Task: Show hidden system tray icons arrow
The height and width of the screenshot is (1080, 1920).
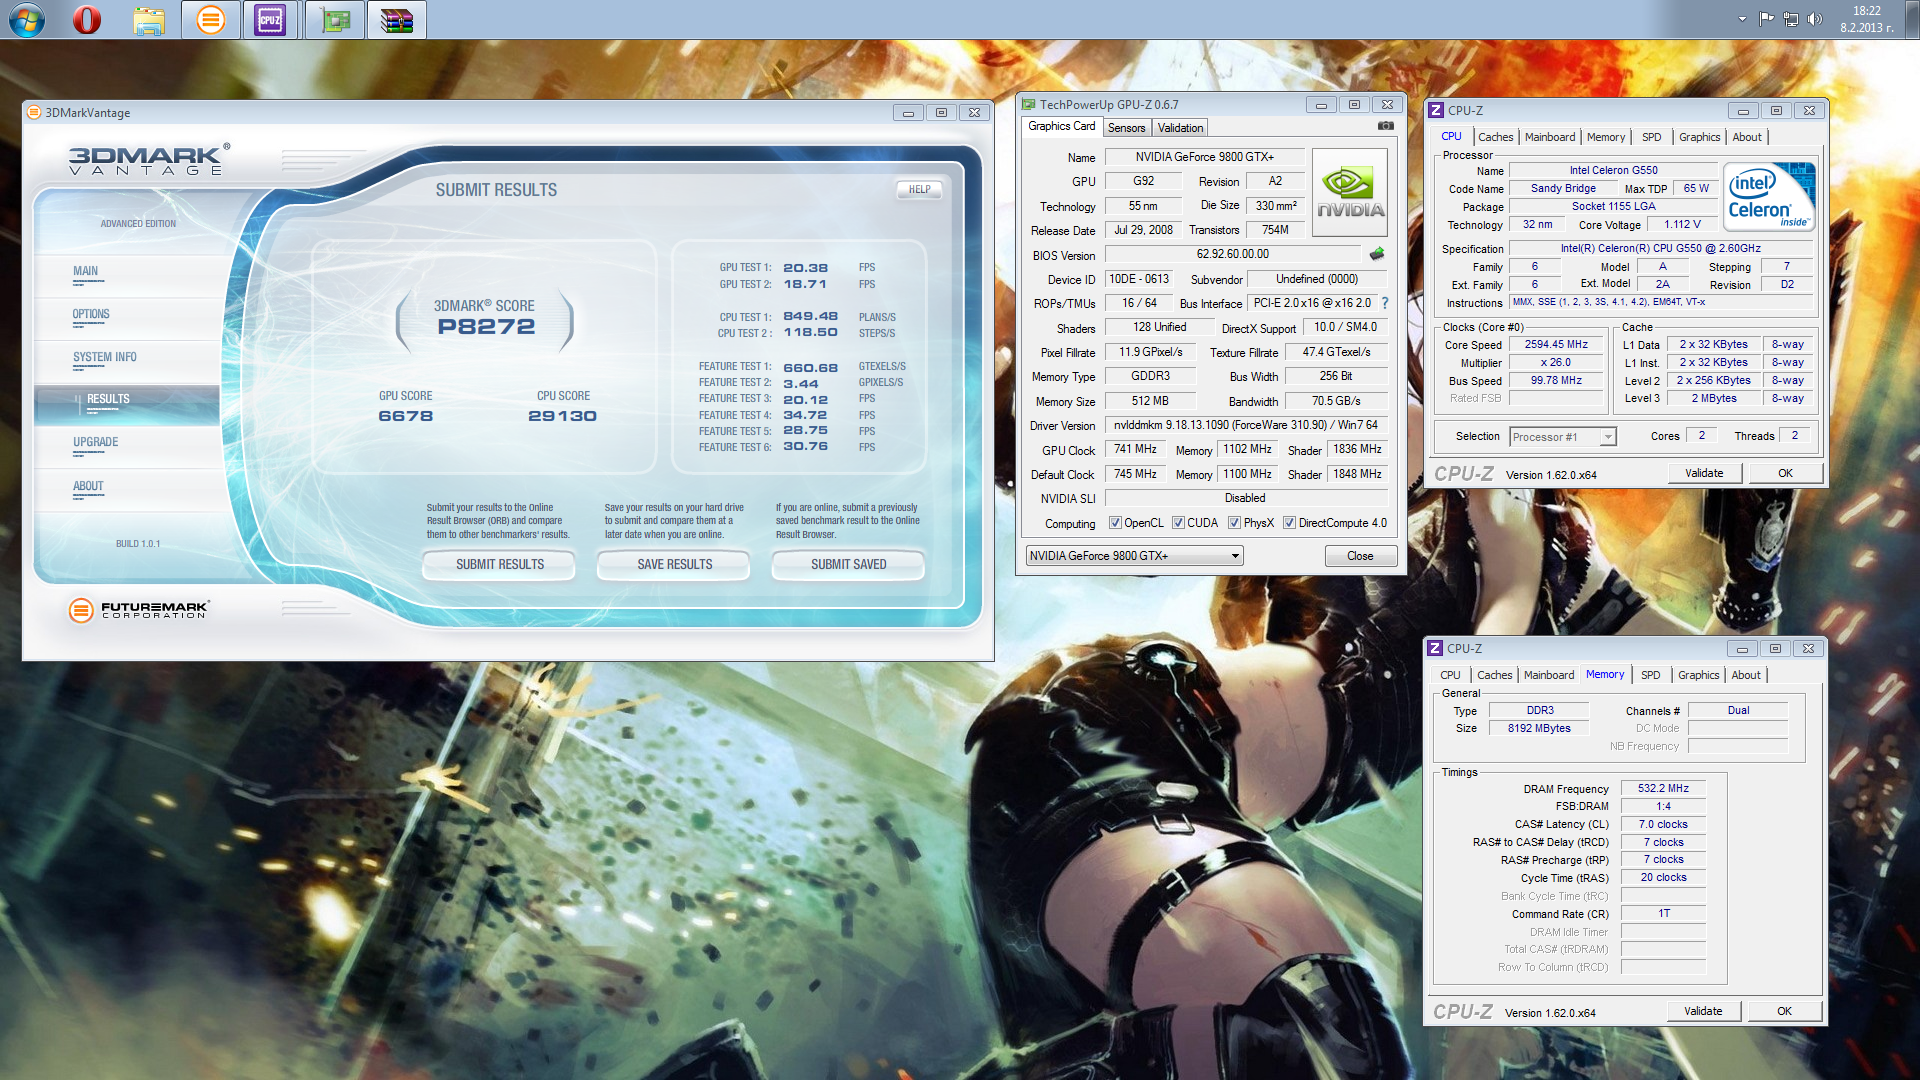Action: coord(1742,19)
